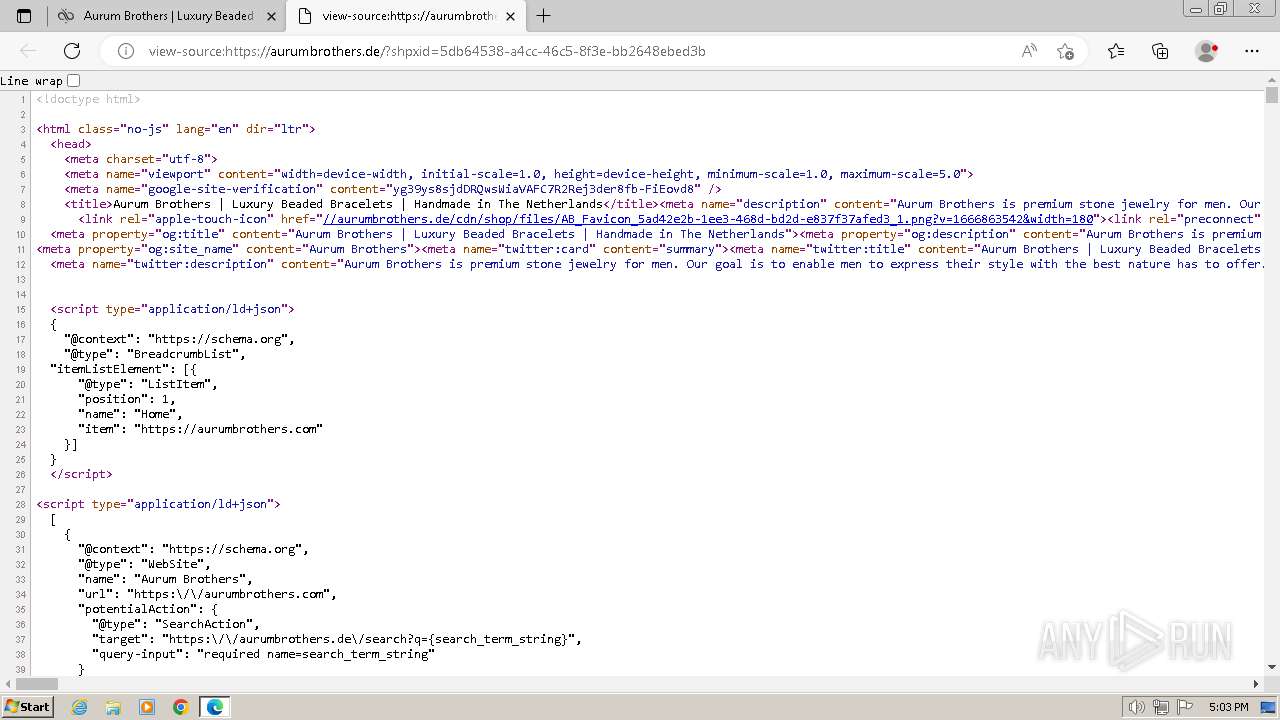Click the "required name=search_term_string" text
The width and height of the screenshot is (1280, 720).
[316, 654]
